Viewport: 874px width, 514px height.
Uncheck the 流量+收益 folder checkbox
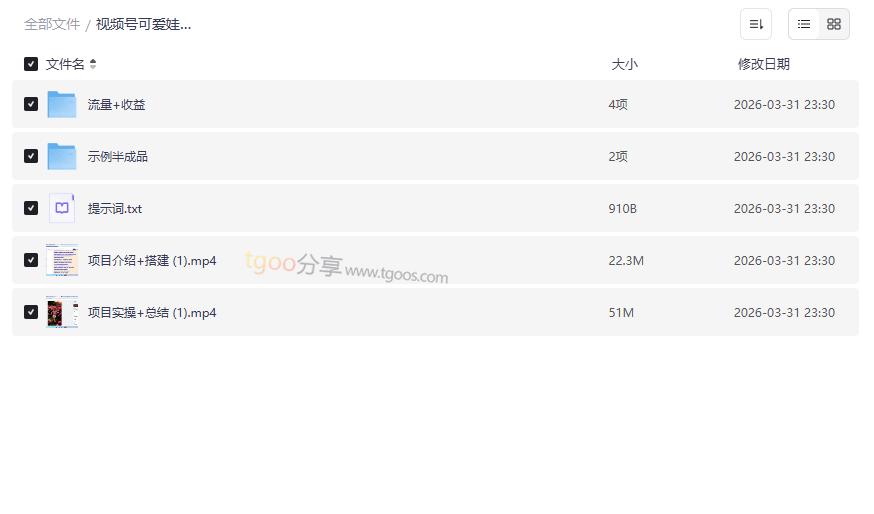point(31,104)
